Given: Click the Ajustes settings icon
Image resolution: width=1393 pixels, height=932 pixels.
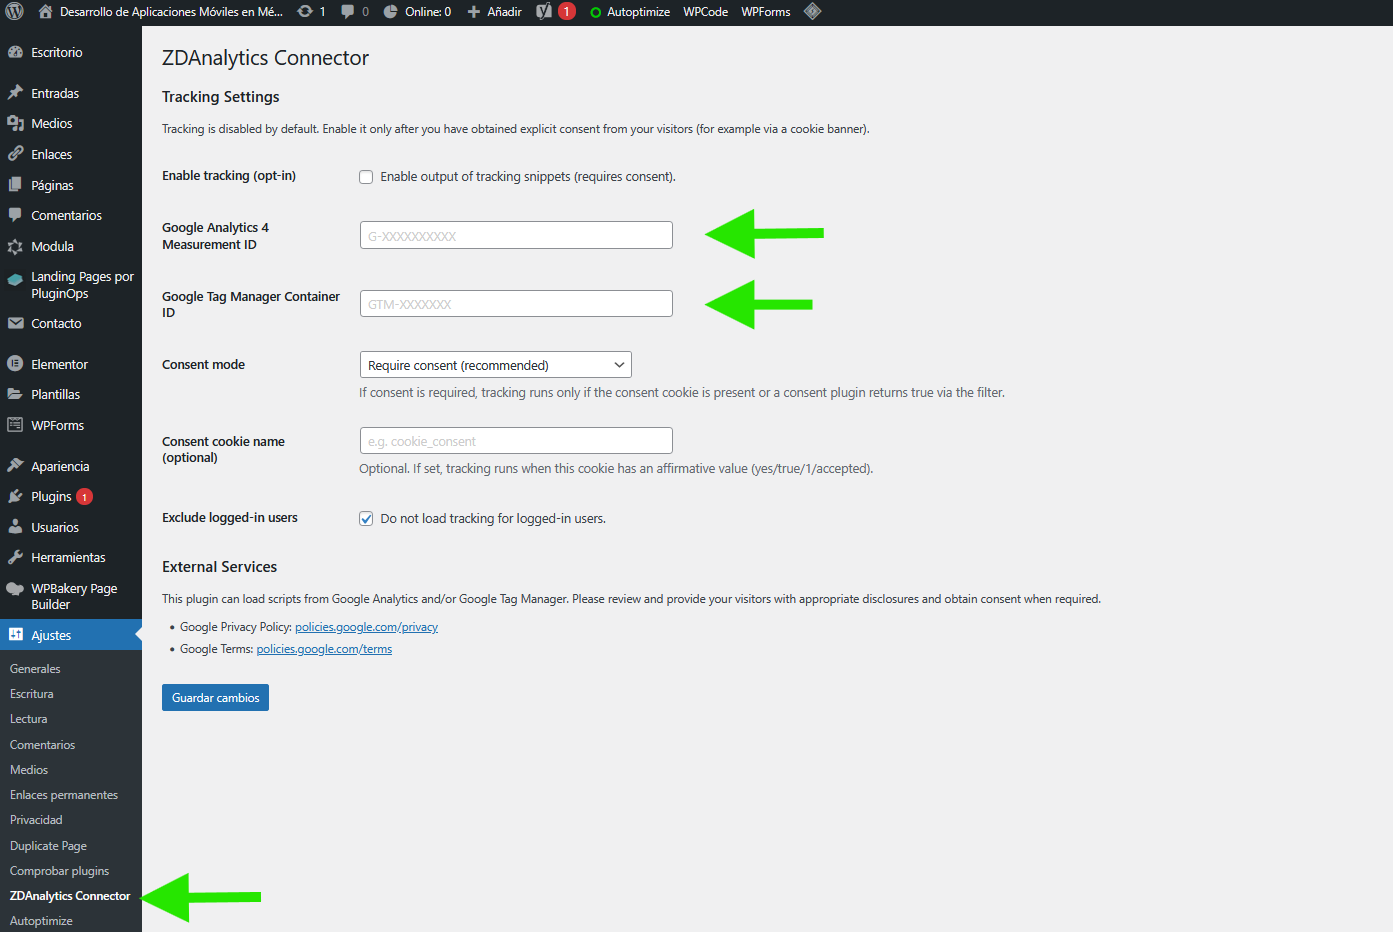Looking at the screenshot, I should click(15, 635).
